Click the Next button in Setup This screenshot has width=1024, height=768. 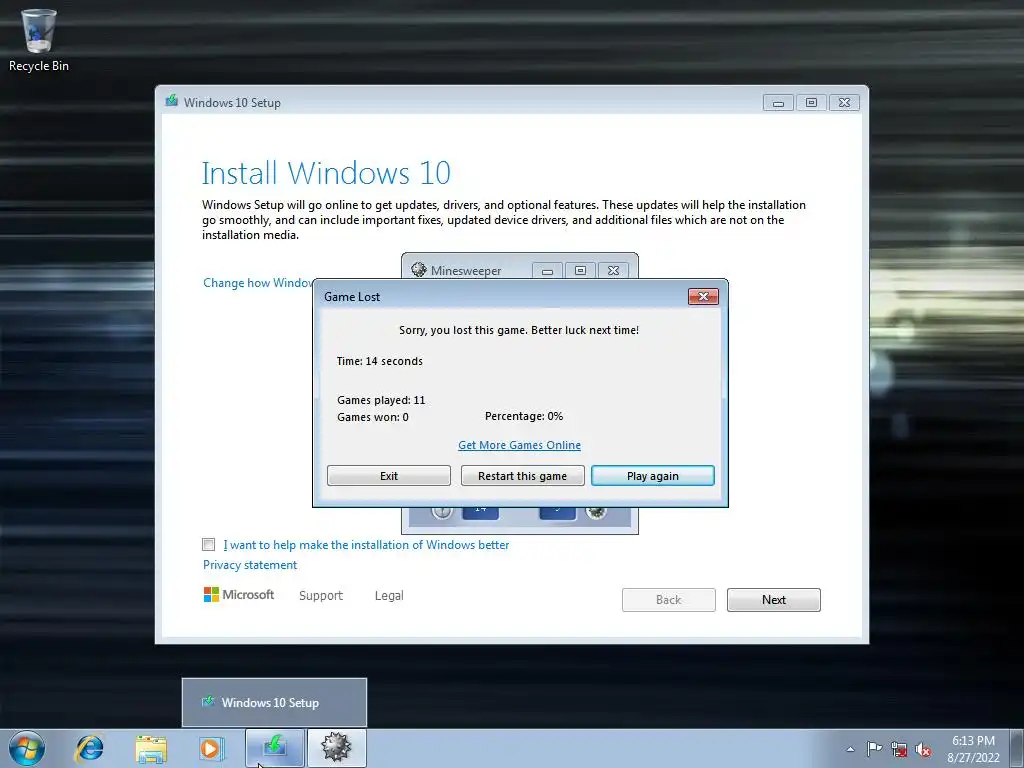pyautogui.click(x=774, y=600)
